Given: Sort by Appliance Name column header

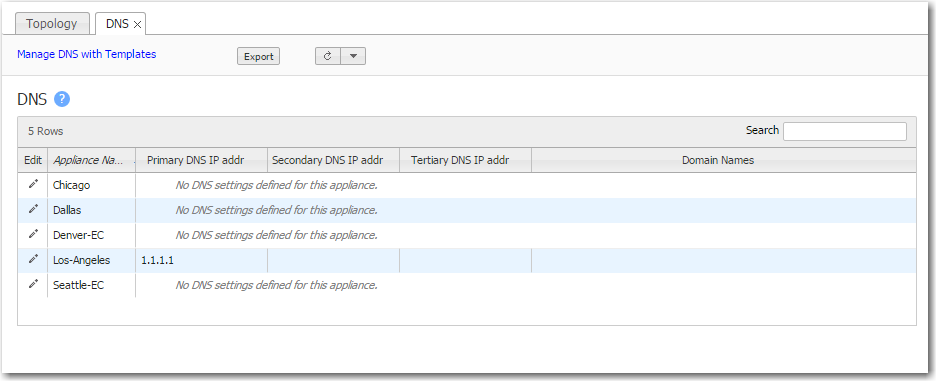Looking at the screenshot, I should point(91,160).
